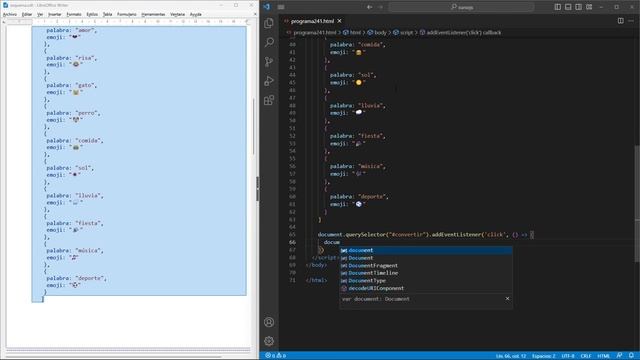Open the Explorer view in VS Code
The width and height of the screenshot is (640, 360).
pos(269,23)
